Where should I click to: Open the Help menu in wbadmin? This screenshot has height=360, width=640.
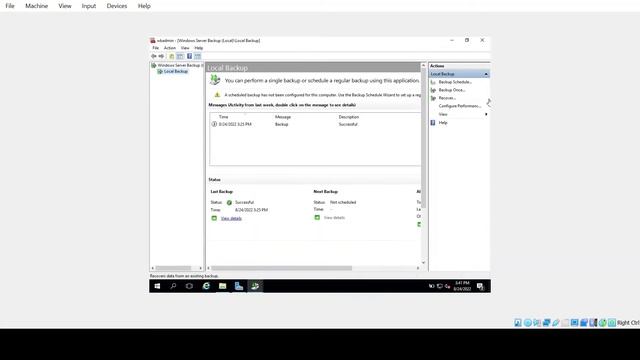198,48
